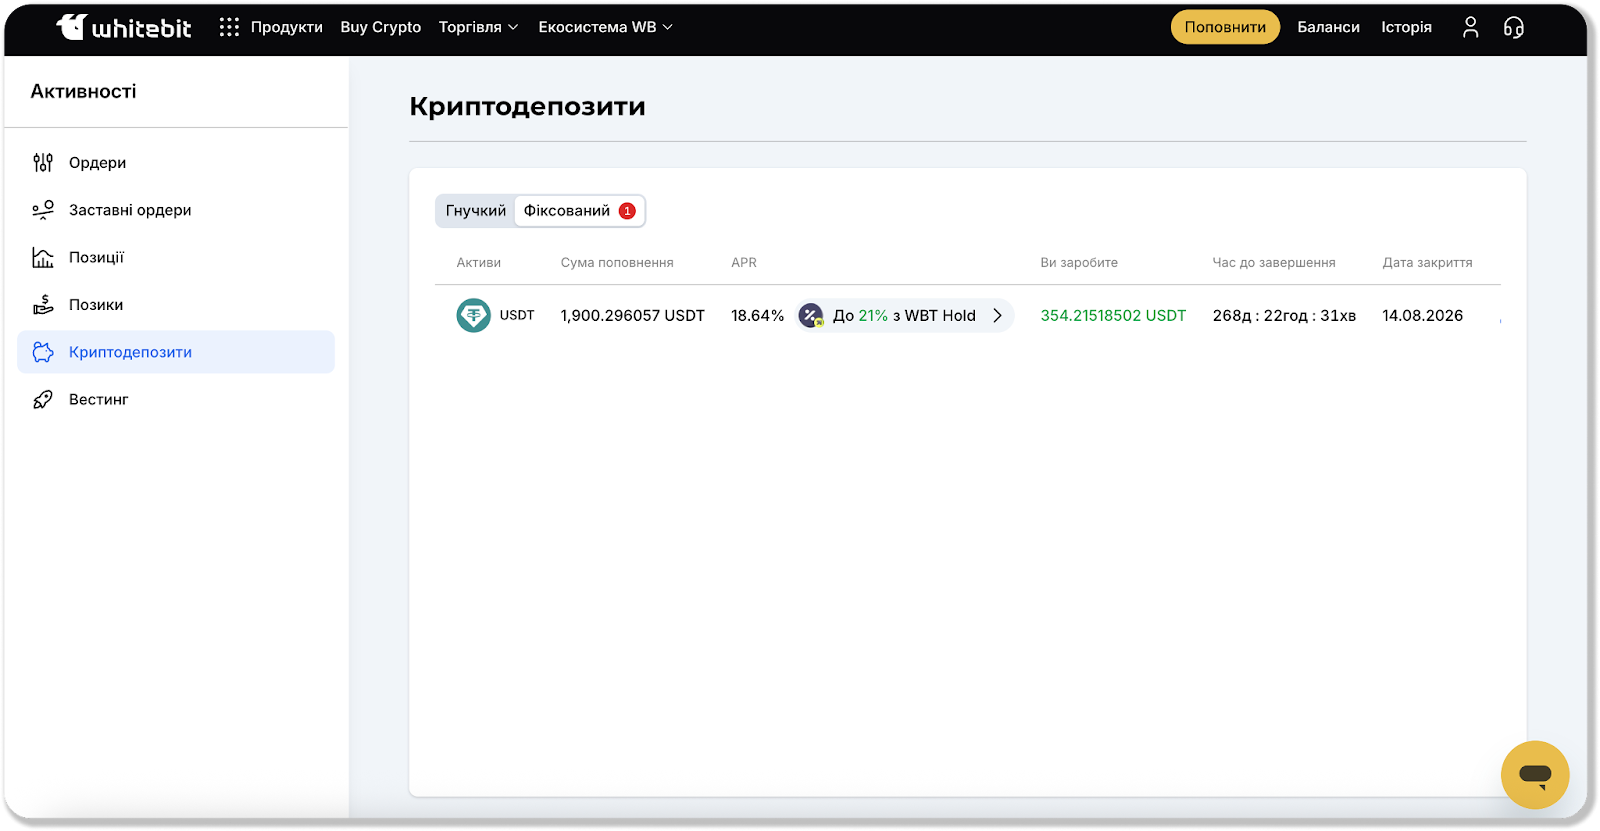Screen dimensions: 1600x831
Task: Open the Баланси link
Action: pyautogui.click(x=1328, y=27)
